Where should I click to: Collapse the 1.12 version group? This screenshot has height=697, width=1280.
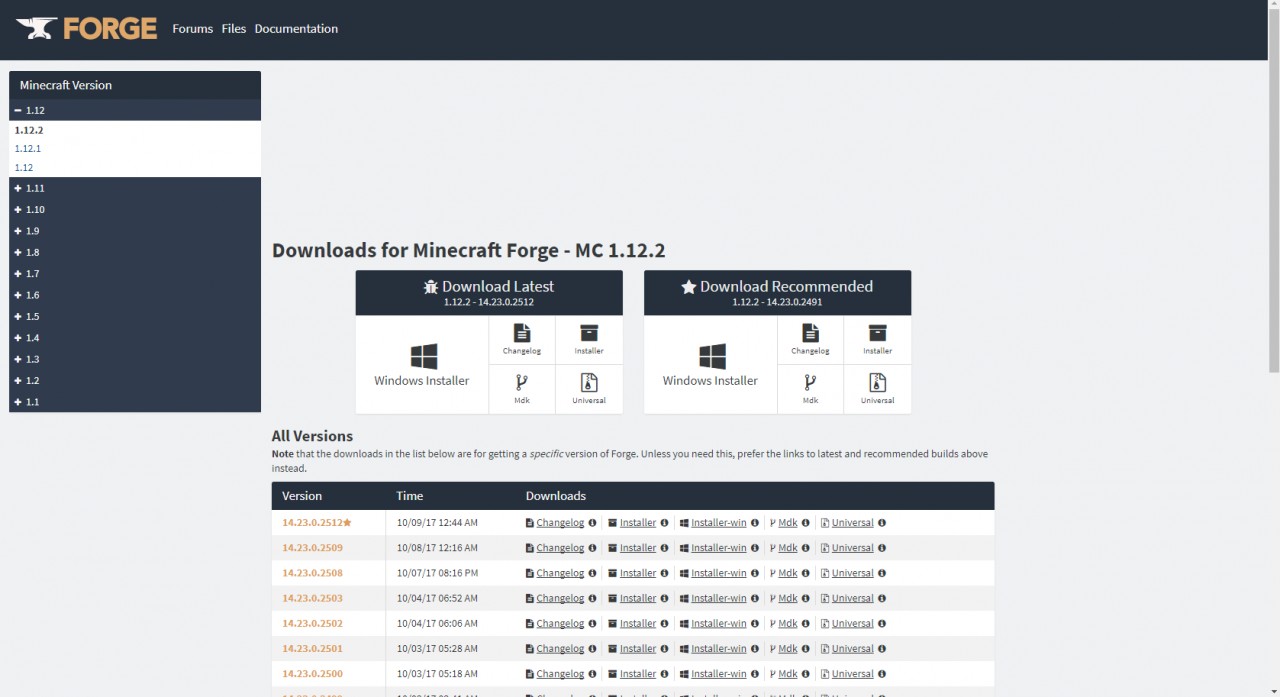[135, 110]
